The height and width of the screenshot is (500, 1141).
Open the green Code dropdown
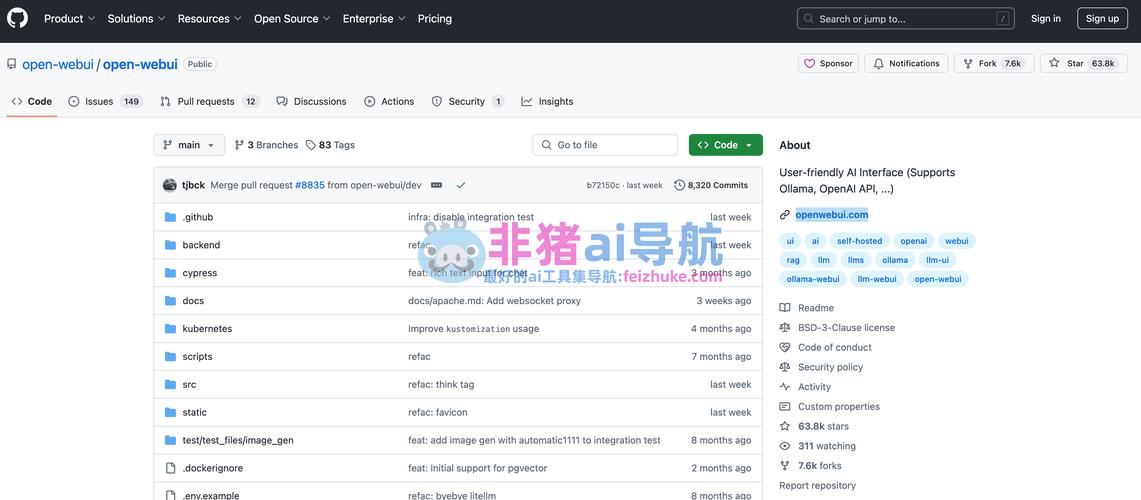(725, 145)
